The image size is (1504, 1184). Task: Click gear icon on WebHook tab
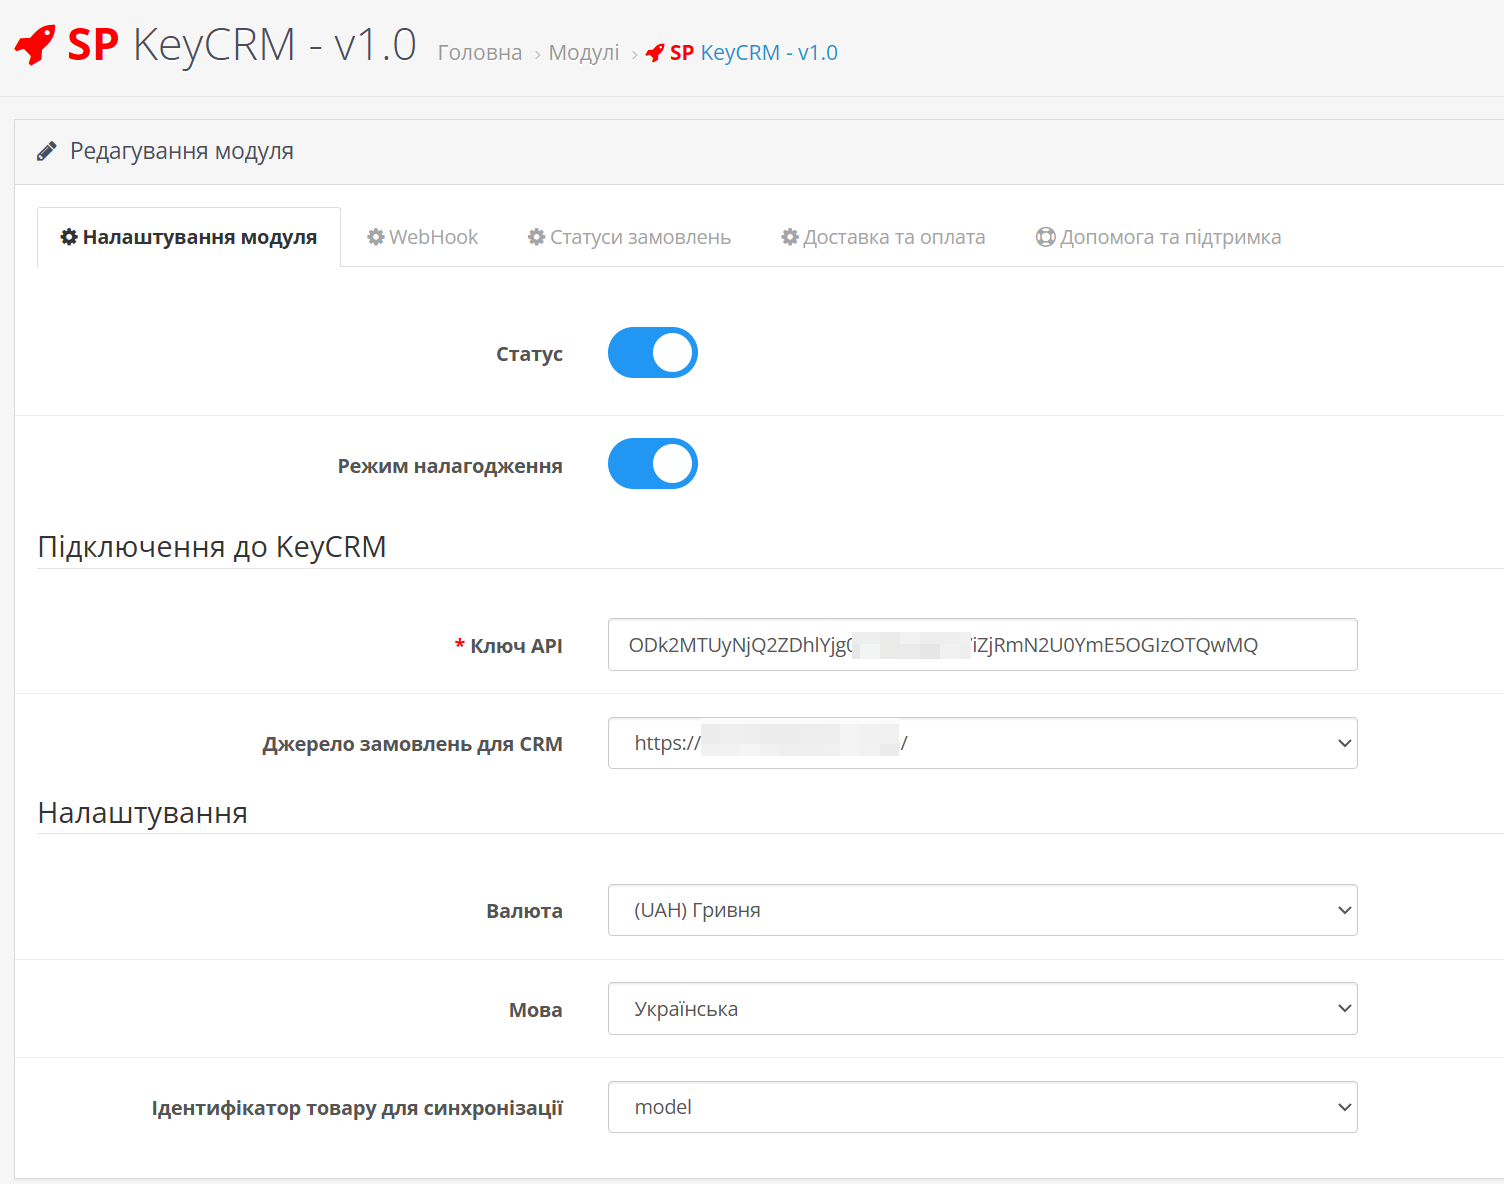[x=376, y=237]
